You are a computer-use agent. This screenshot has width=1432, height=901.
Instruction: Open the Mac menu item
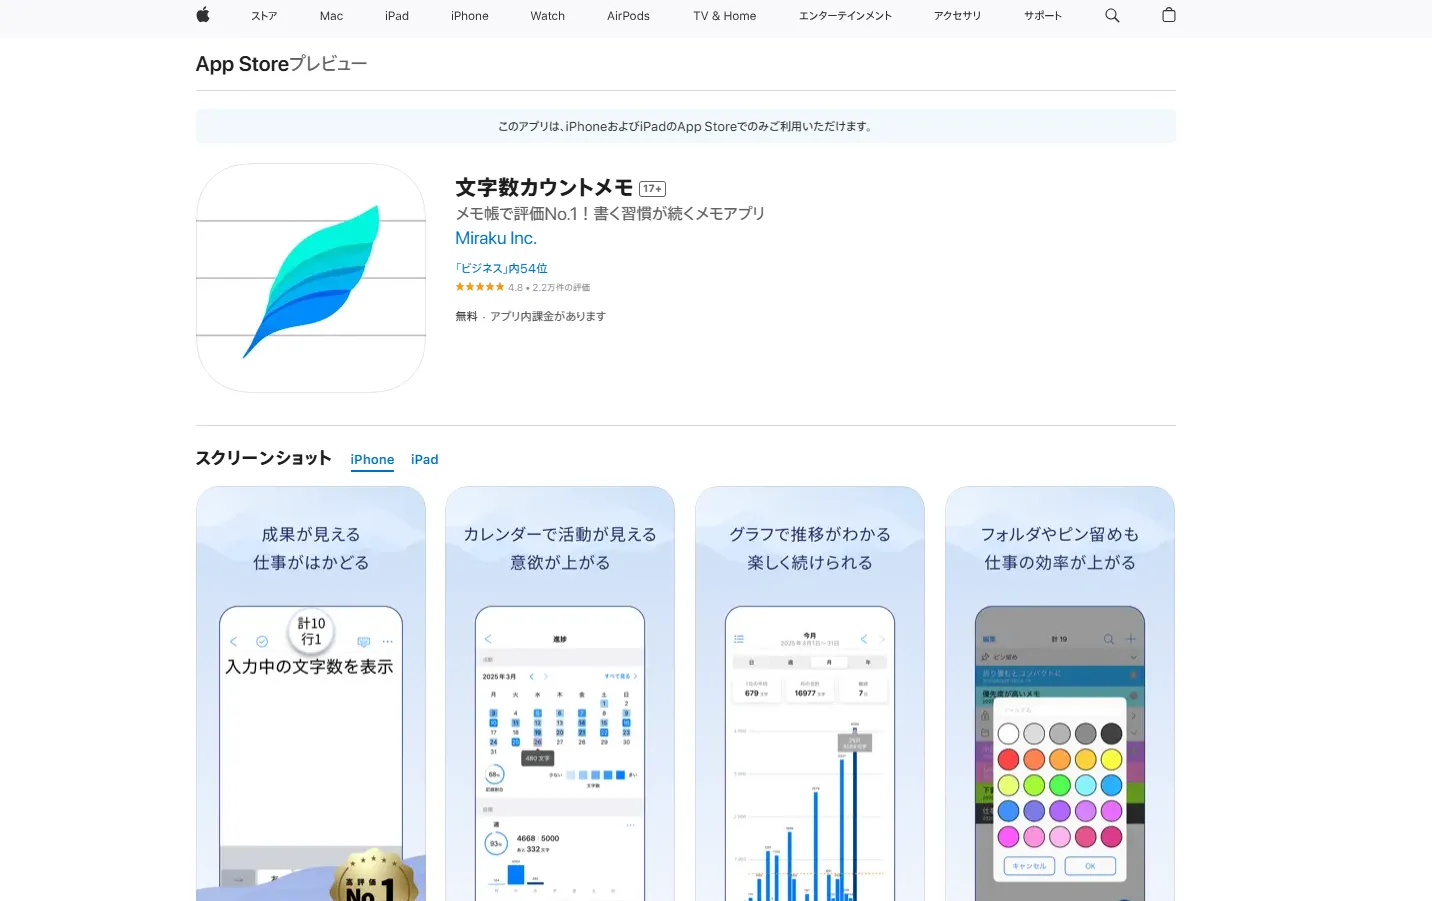pos(331,16)
